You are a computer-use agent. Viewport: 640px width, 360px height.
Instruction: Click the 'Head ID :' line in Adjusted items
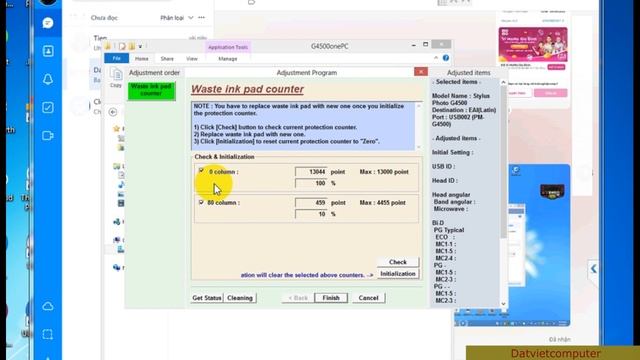click(445, 180)
